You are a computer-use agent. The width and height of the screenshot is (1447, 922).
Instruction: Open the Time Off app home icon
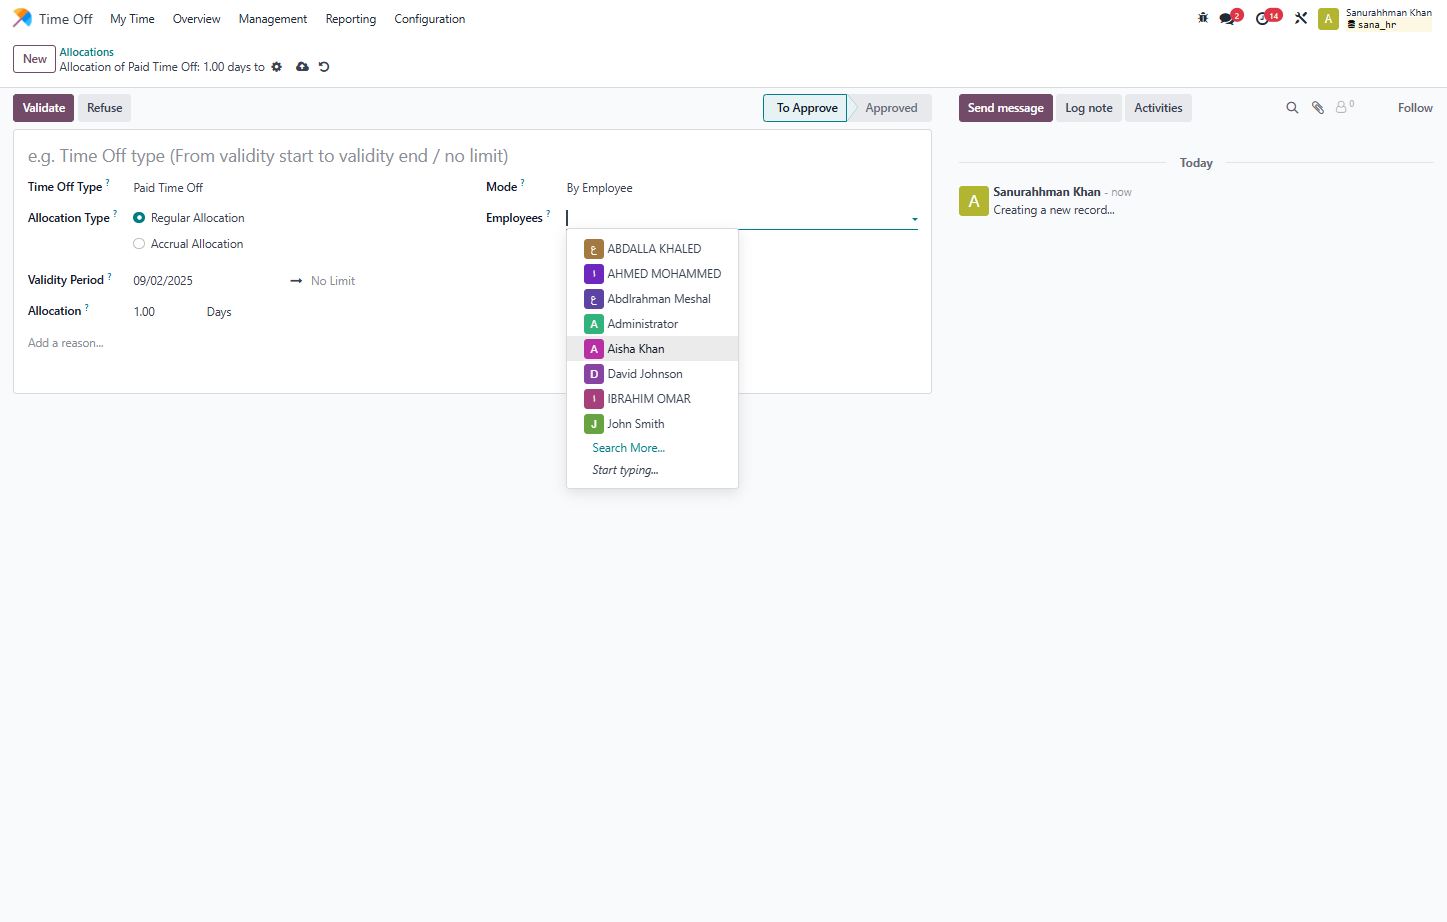(x=22, y=18)
